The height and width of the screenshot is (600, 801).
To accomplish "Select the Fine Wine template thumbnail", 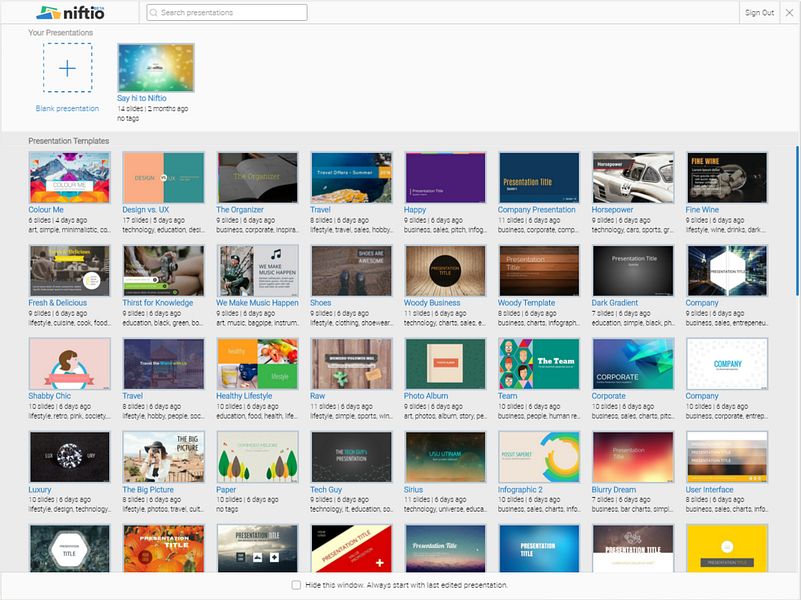I will [x=727, y=177].
